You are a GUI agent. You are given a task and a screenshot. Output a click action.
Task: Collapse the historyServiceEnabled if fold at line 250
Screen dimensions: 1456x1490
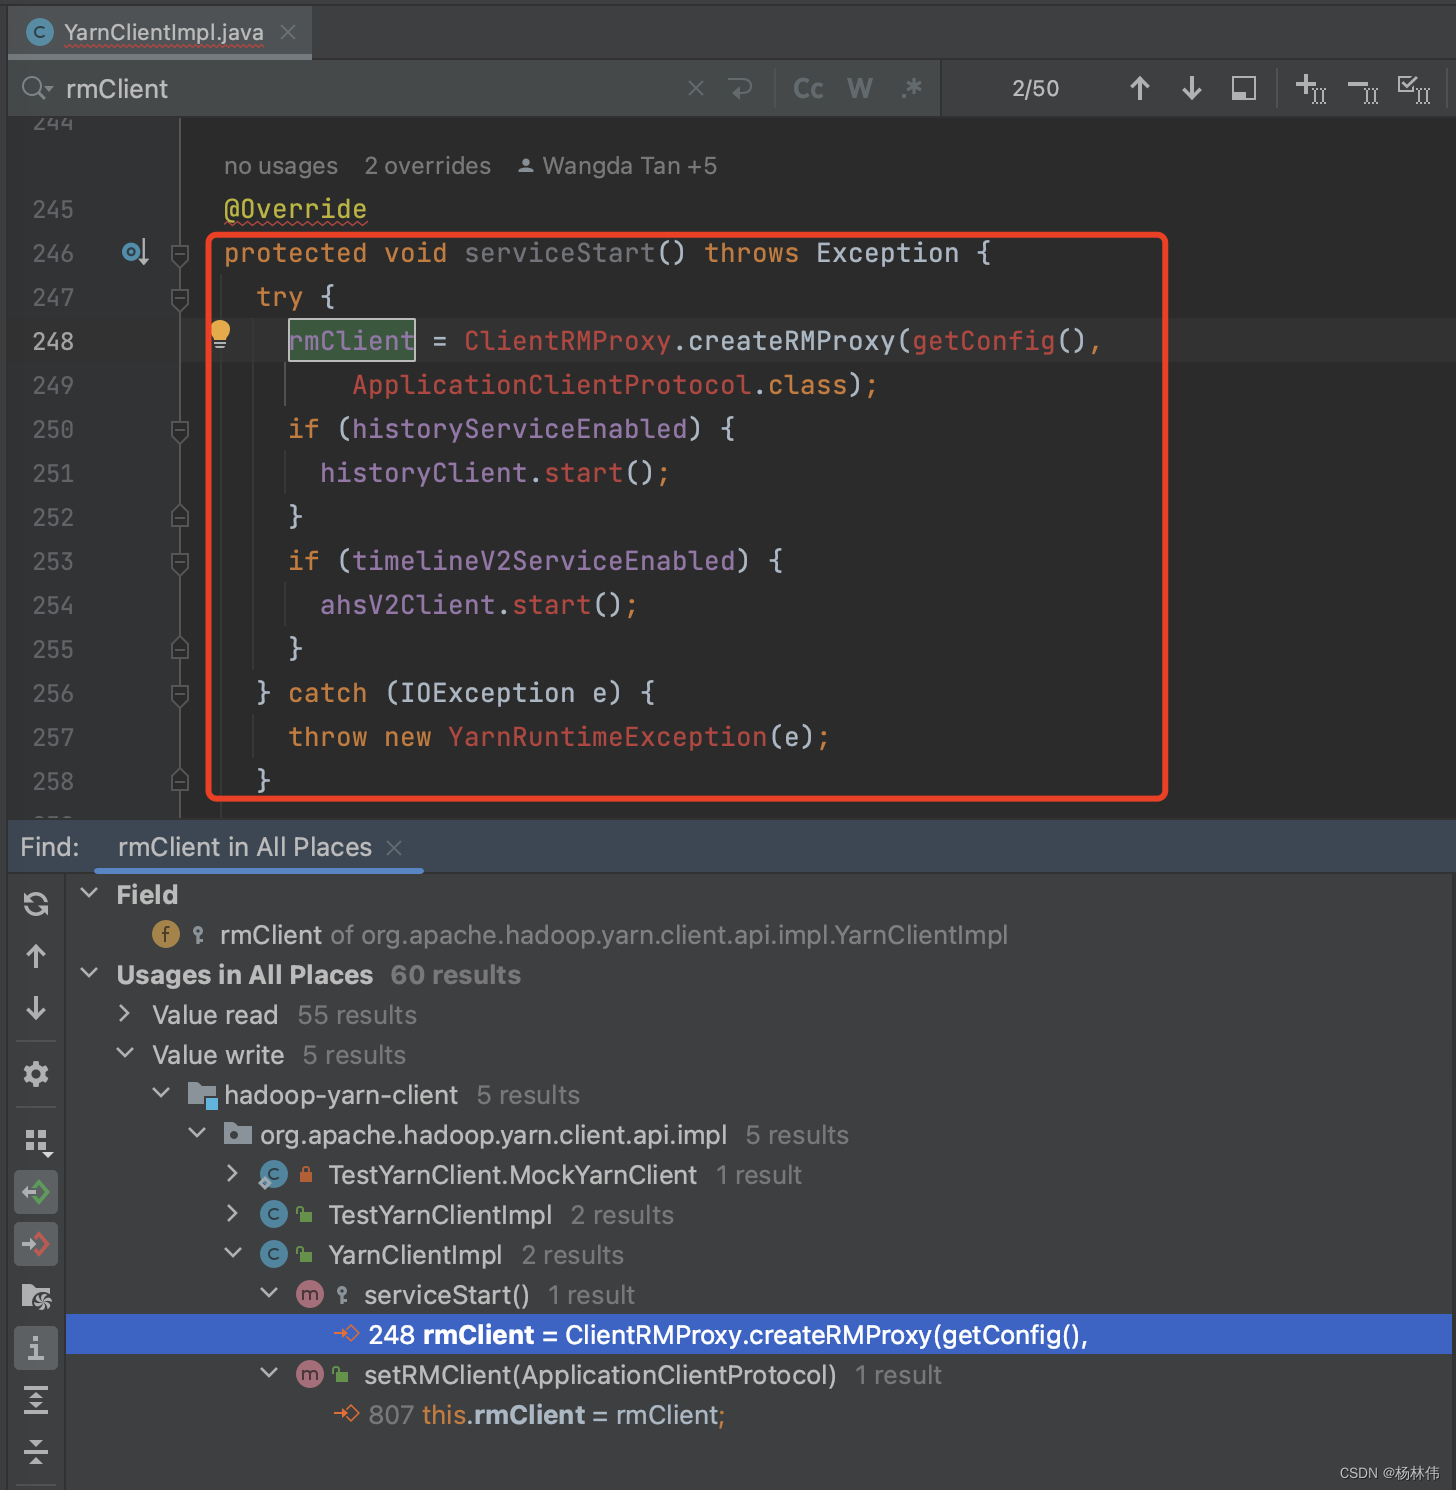pyautogui.click(x=180, y=430)
